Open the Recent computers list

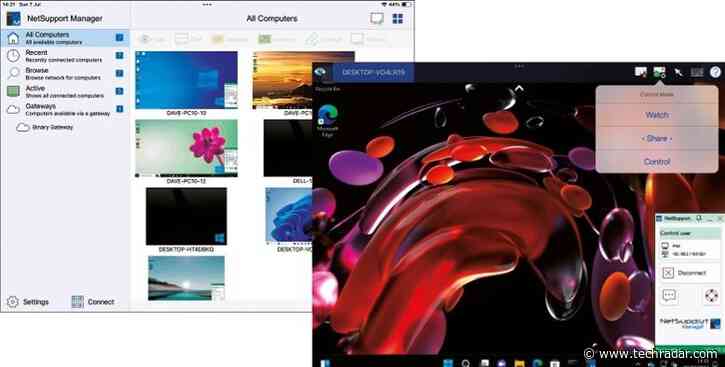click(x=65, y=56)
